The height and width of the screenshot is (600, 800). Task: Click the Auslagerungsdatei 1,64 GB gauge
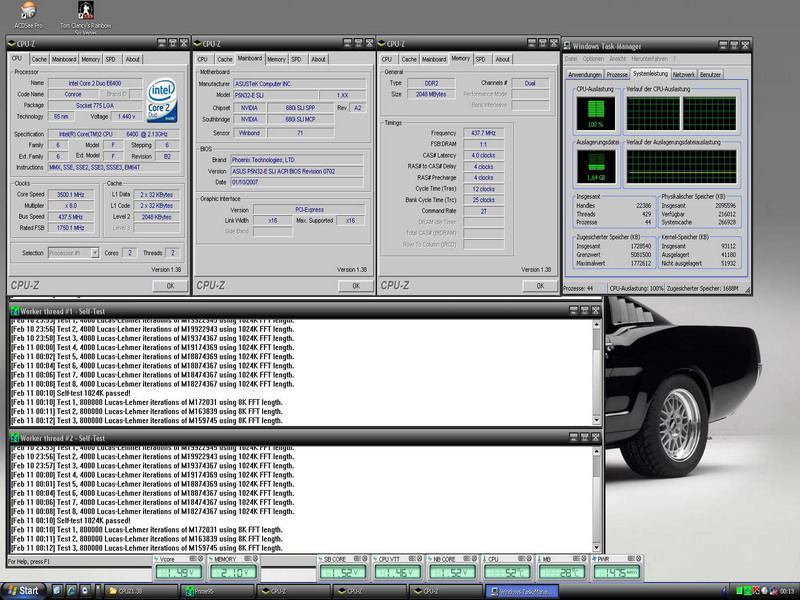point(596,166)
